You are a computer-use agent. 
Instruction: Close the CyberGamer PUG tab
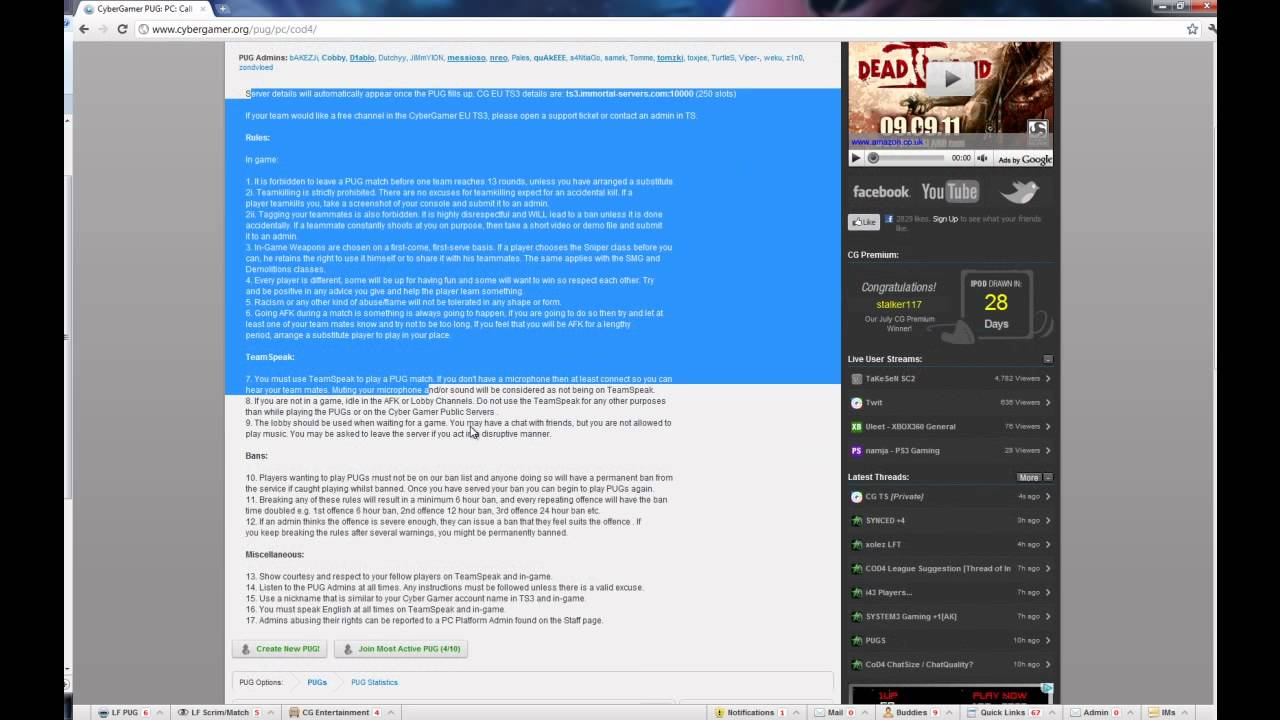click(x=201, y=8)
